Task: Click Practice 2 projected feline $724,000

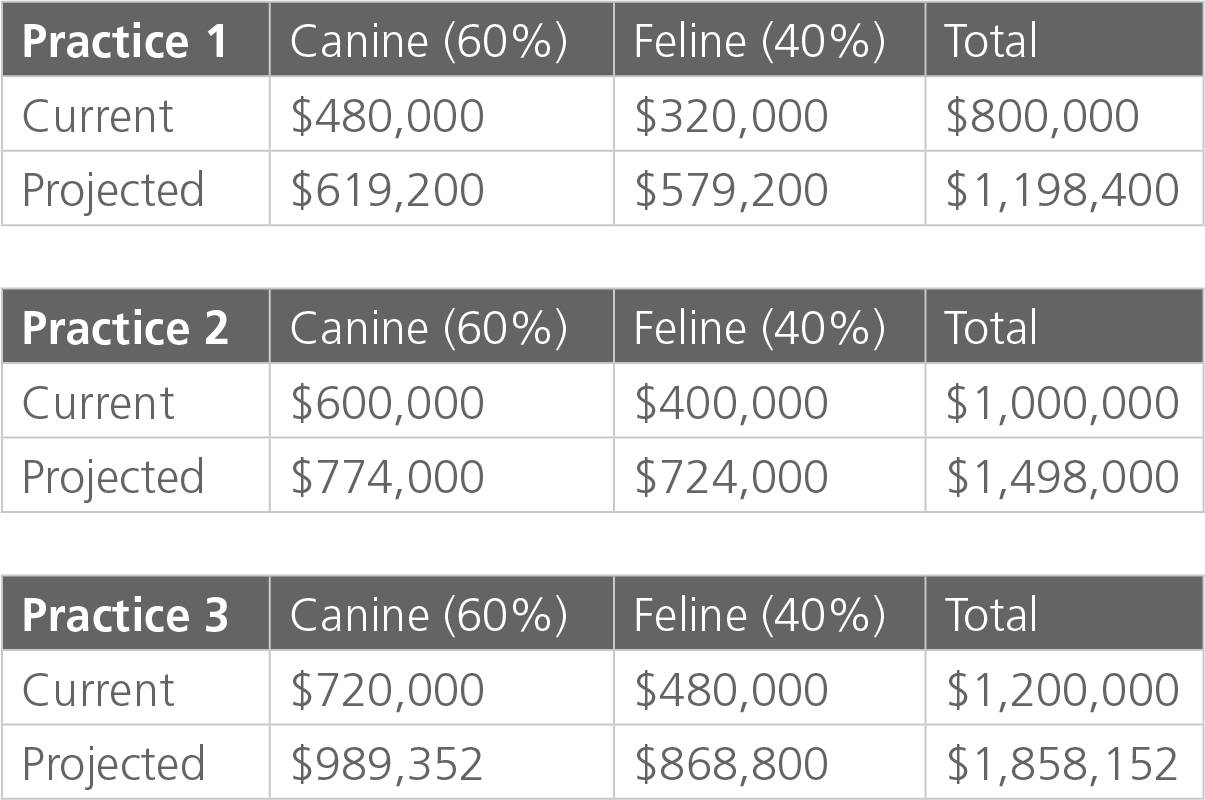Action: coord(731,477)
